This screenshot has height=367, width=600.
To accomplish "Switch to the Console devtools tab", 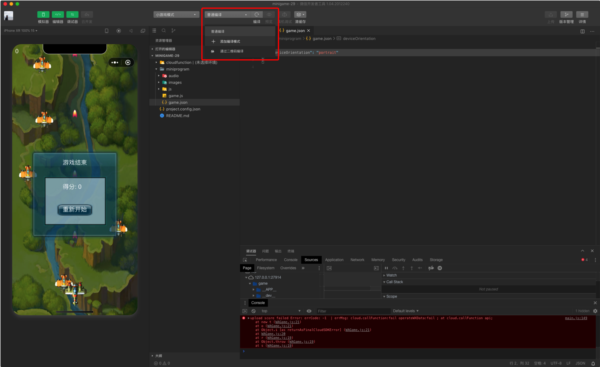I will [x=291, y=260].
